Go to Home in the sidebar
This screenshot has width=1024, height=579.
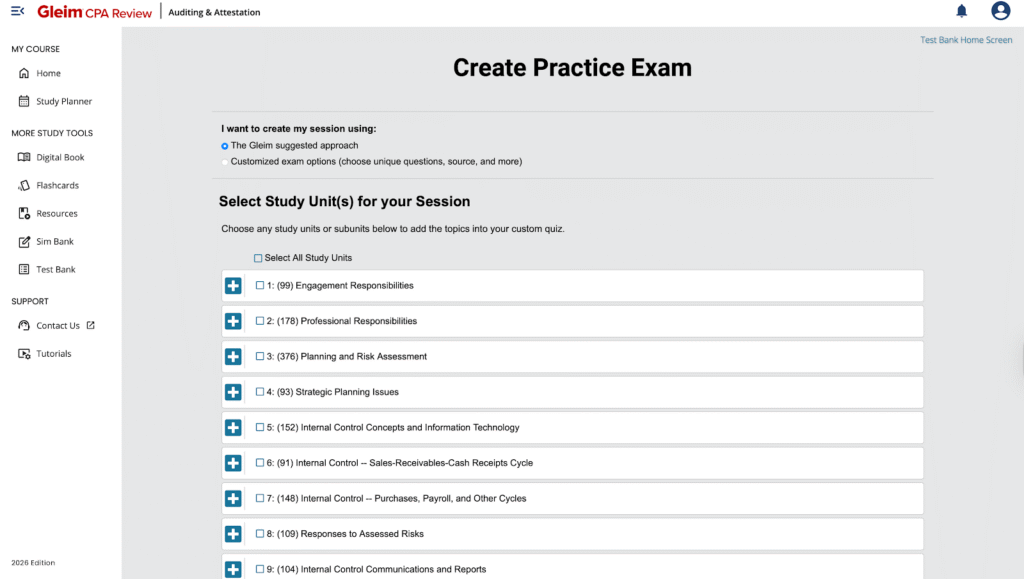tap(48, 73)
